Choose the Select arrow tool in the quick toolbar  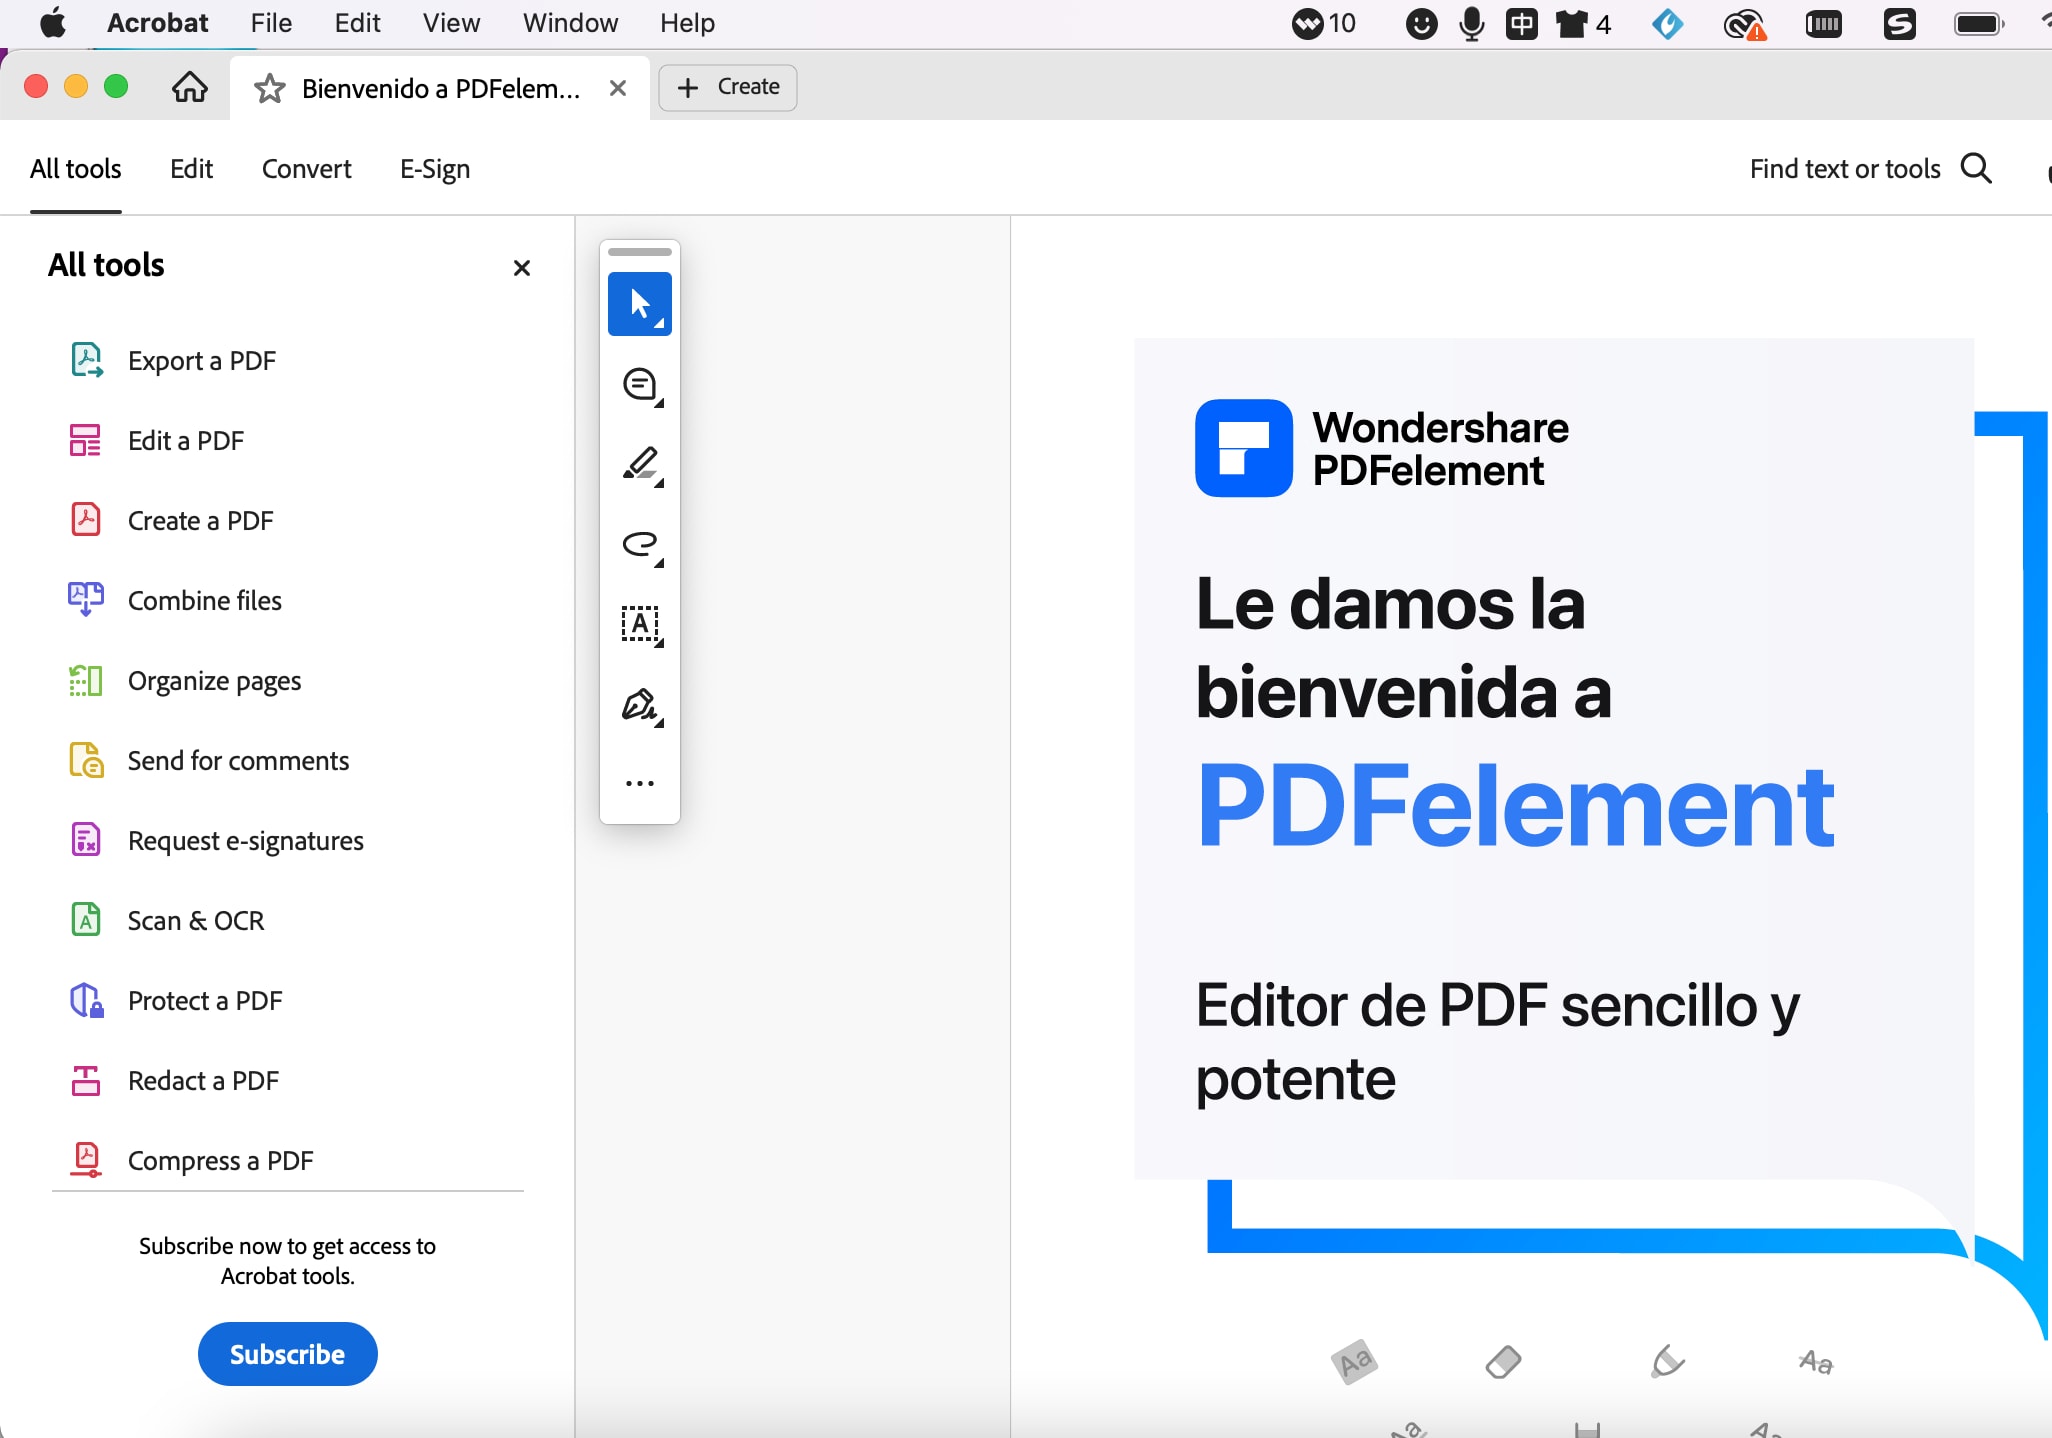(x=640, y=304)
